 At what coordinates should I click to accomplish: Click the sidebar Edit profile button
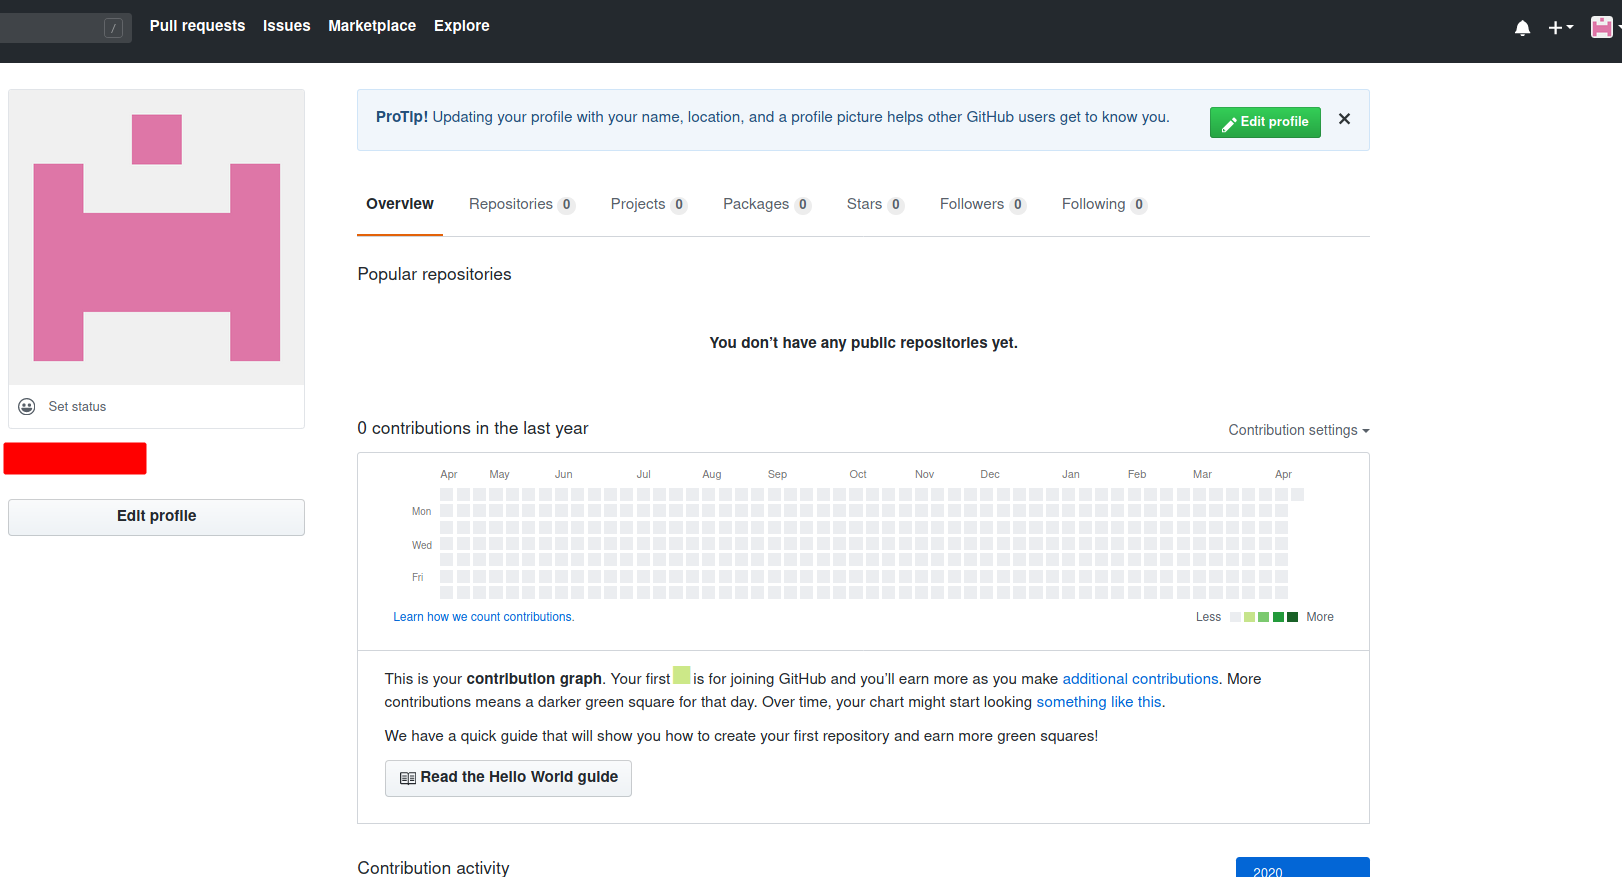coord(156,516)
